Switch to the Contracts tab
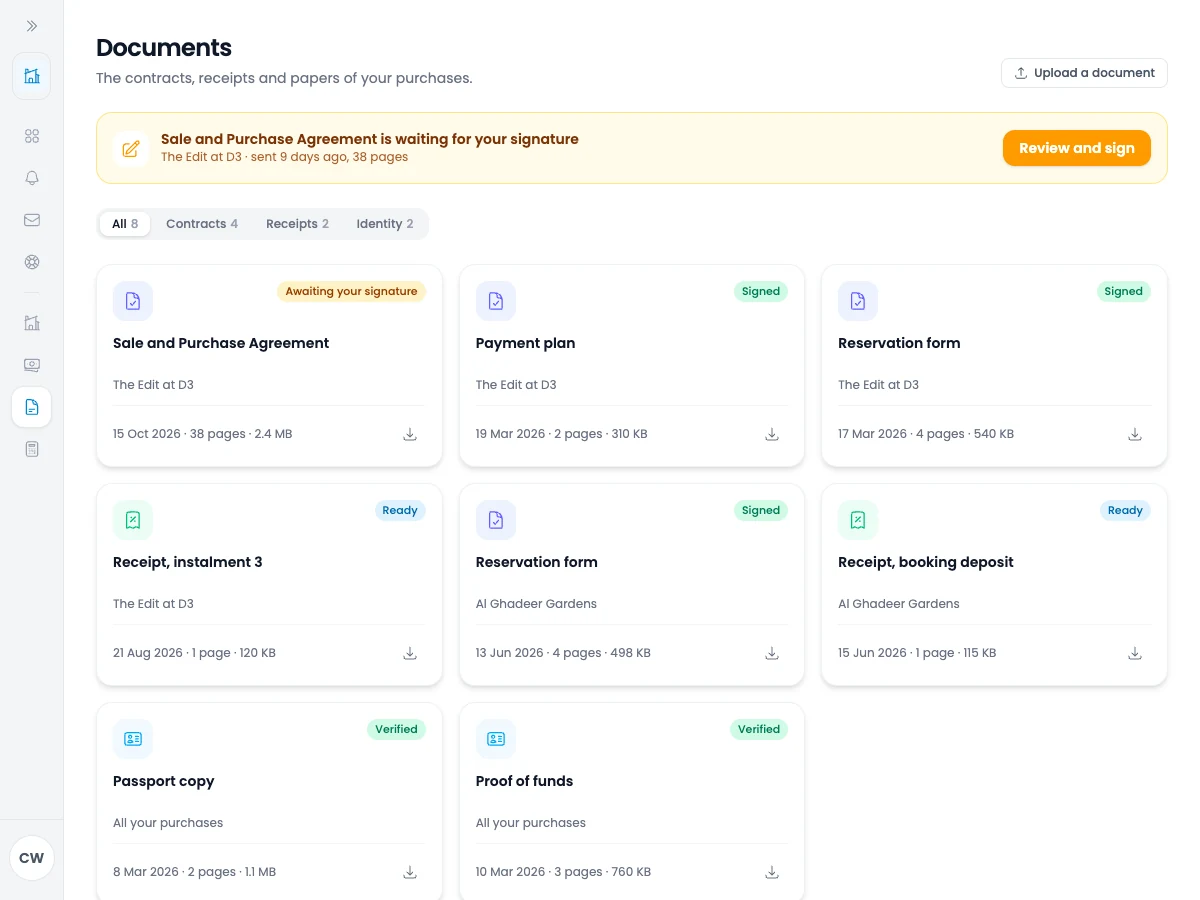1200x900 pixels. click(x=202, y=224)
